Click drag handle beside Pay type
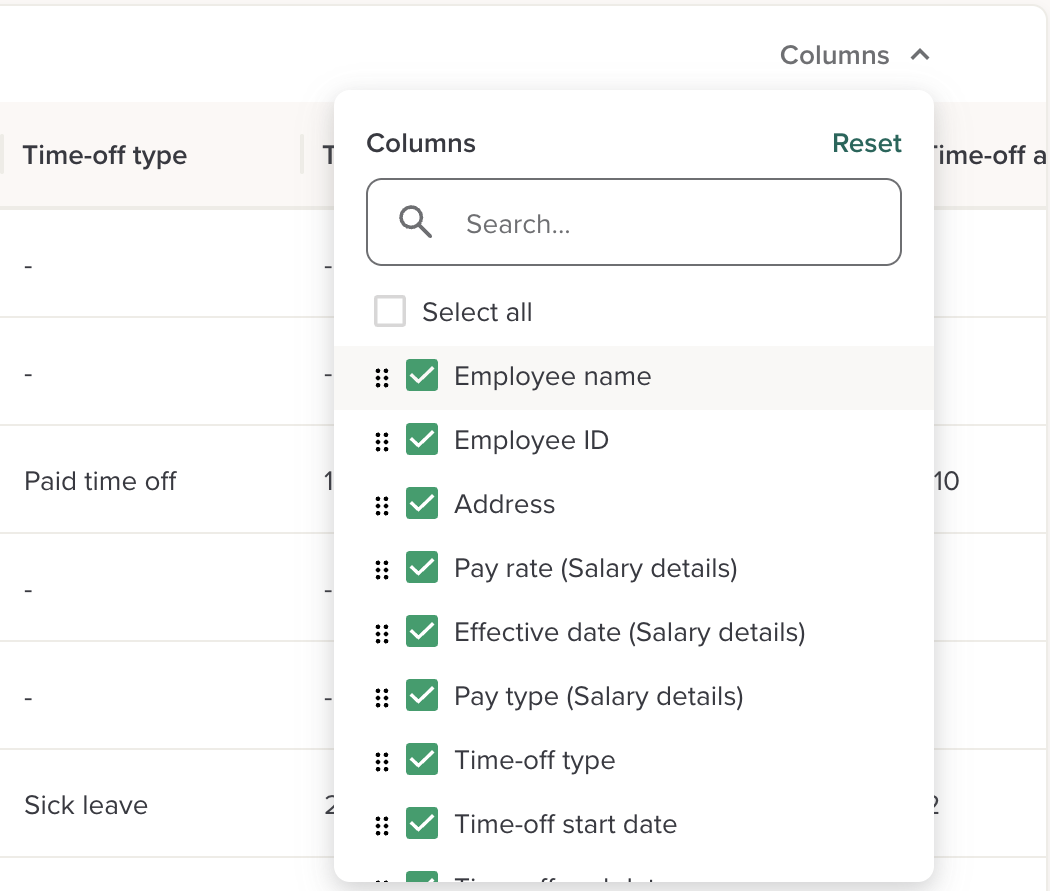This screenshot has width=1050, height=891. 381,697
